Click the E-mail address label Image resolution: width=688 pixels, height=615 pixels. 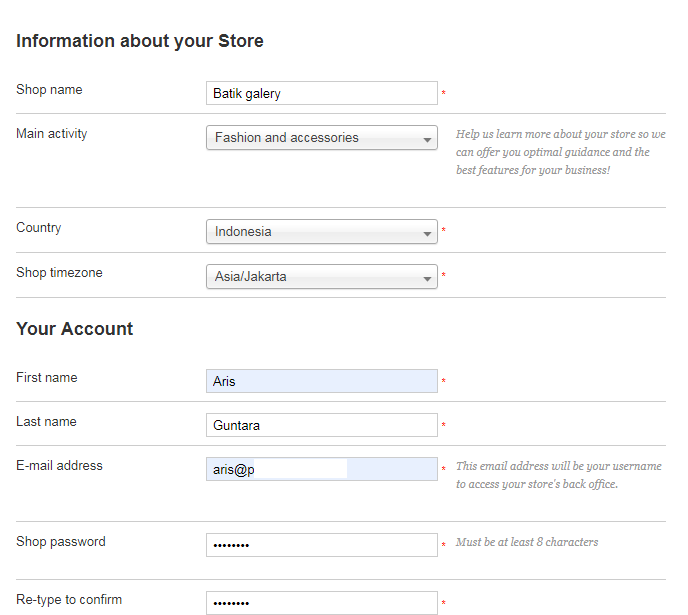click(x=59, y=465)
